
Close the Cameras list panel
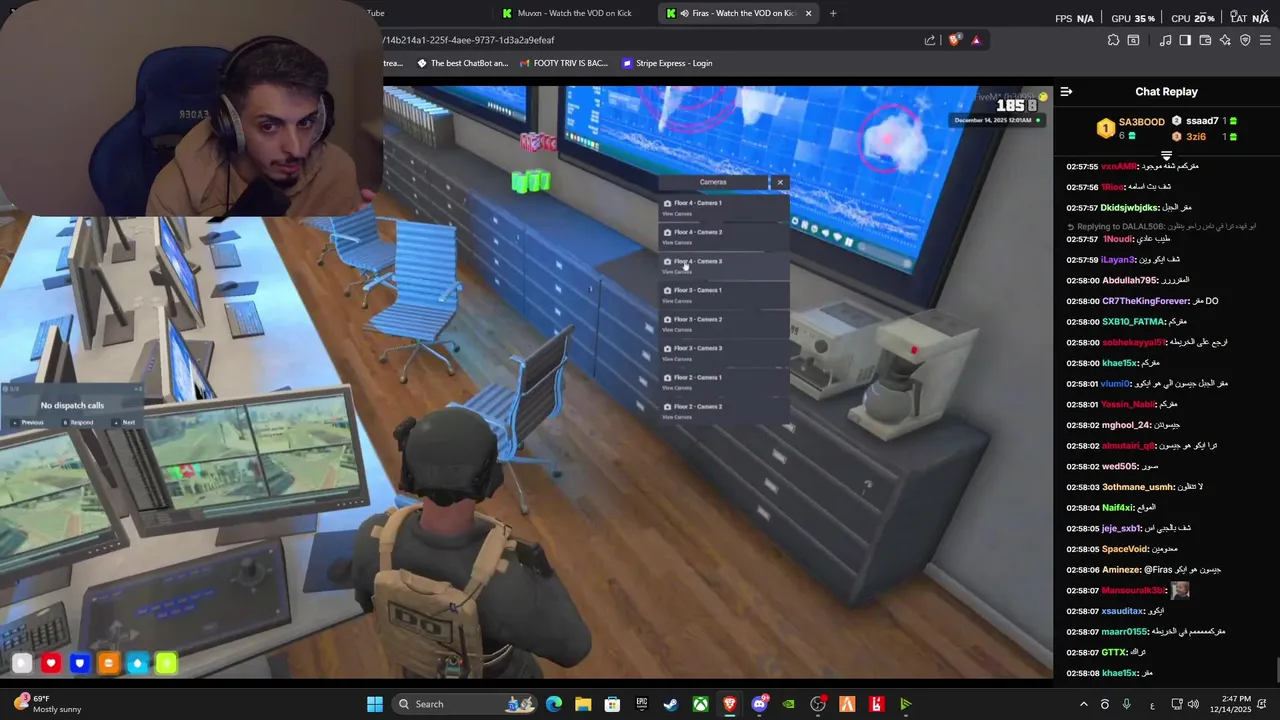point(780,182)
